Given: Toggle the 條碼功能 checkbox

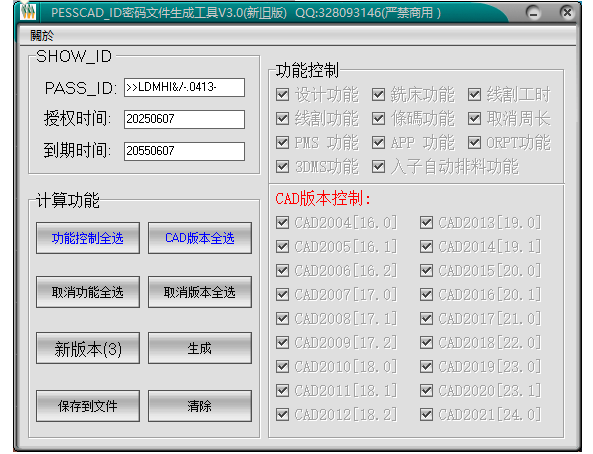Looking at the screenshot, I should click(x=378, y=118).
